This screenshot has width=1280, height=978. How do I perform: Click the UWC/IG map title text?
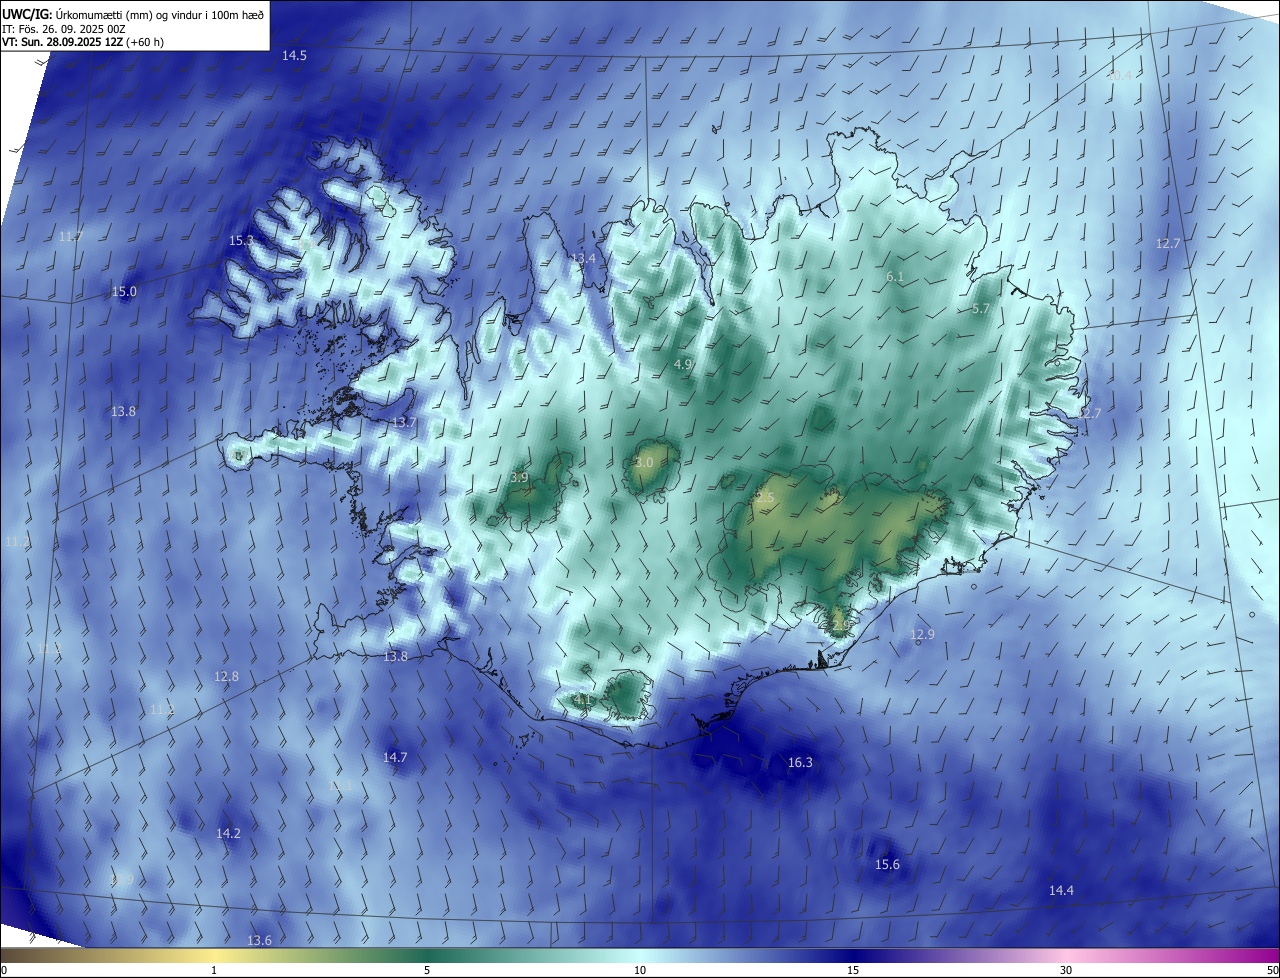pos(133,14)
